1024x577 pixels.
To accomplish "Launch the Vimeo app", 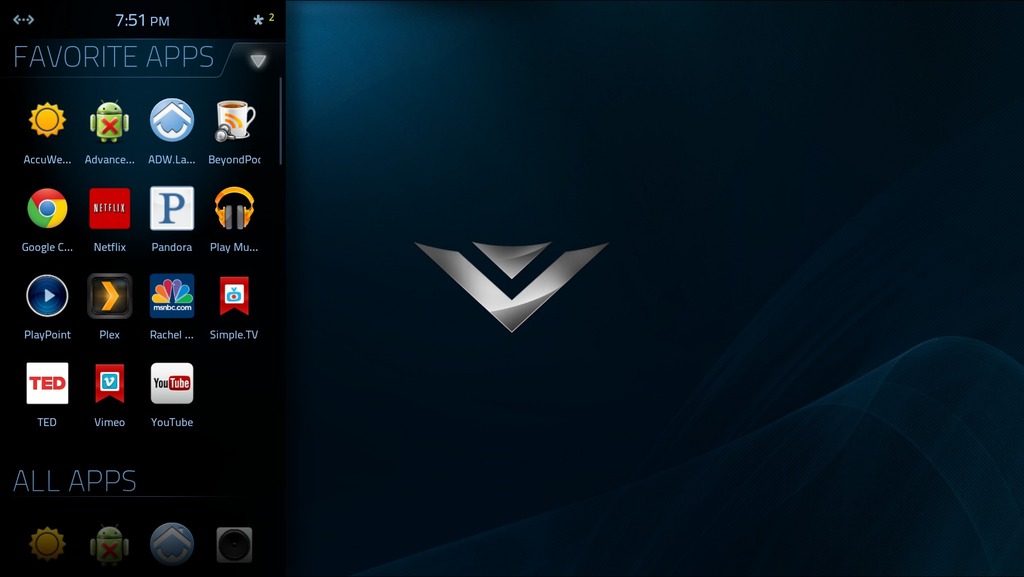I will (x=109, y=383).
